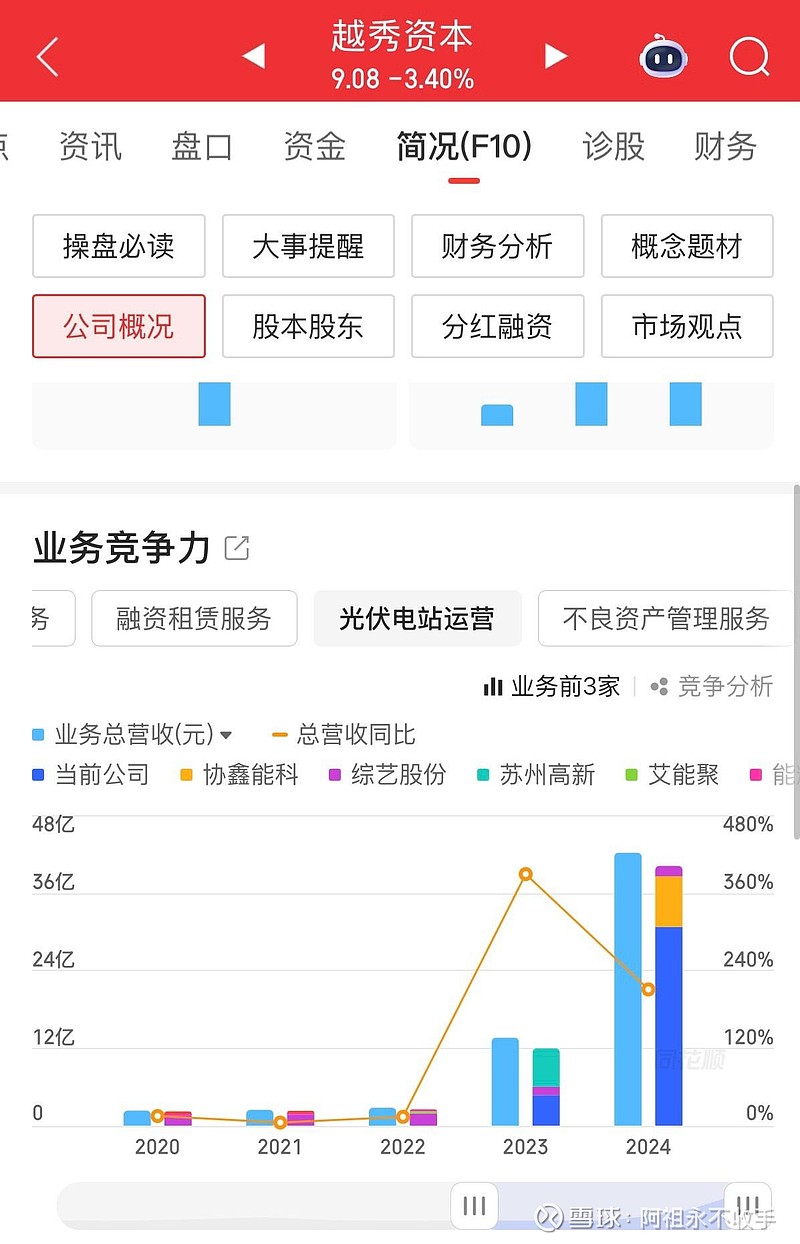
Task: Tap the back arrow icon
Action: point(47,57)
